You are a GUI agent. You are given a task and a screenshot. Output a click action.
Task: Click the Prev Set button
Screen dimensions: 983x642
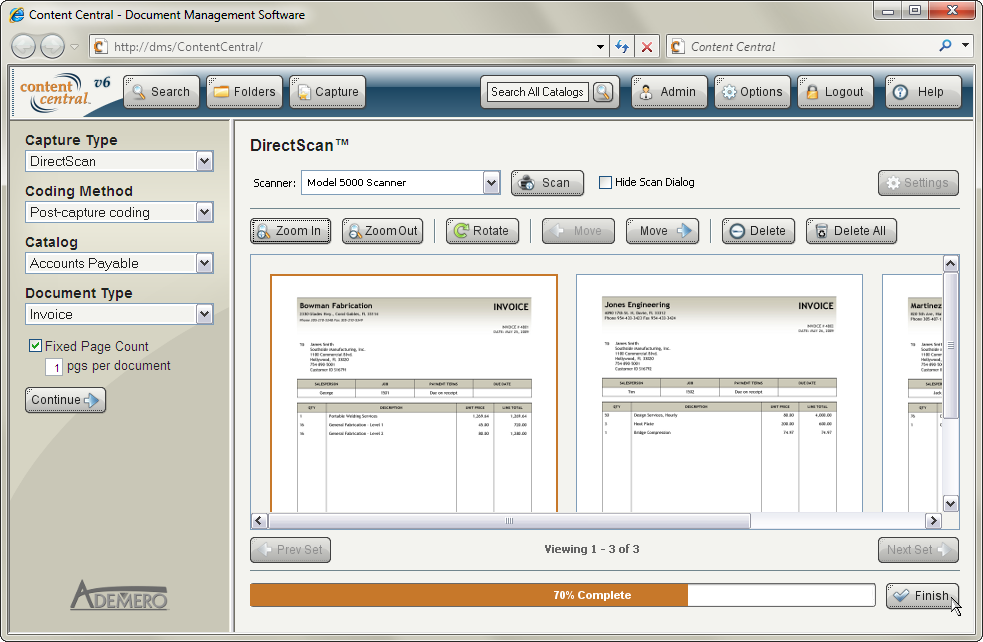click(x=290, y=550)
